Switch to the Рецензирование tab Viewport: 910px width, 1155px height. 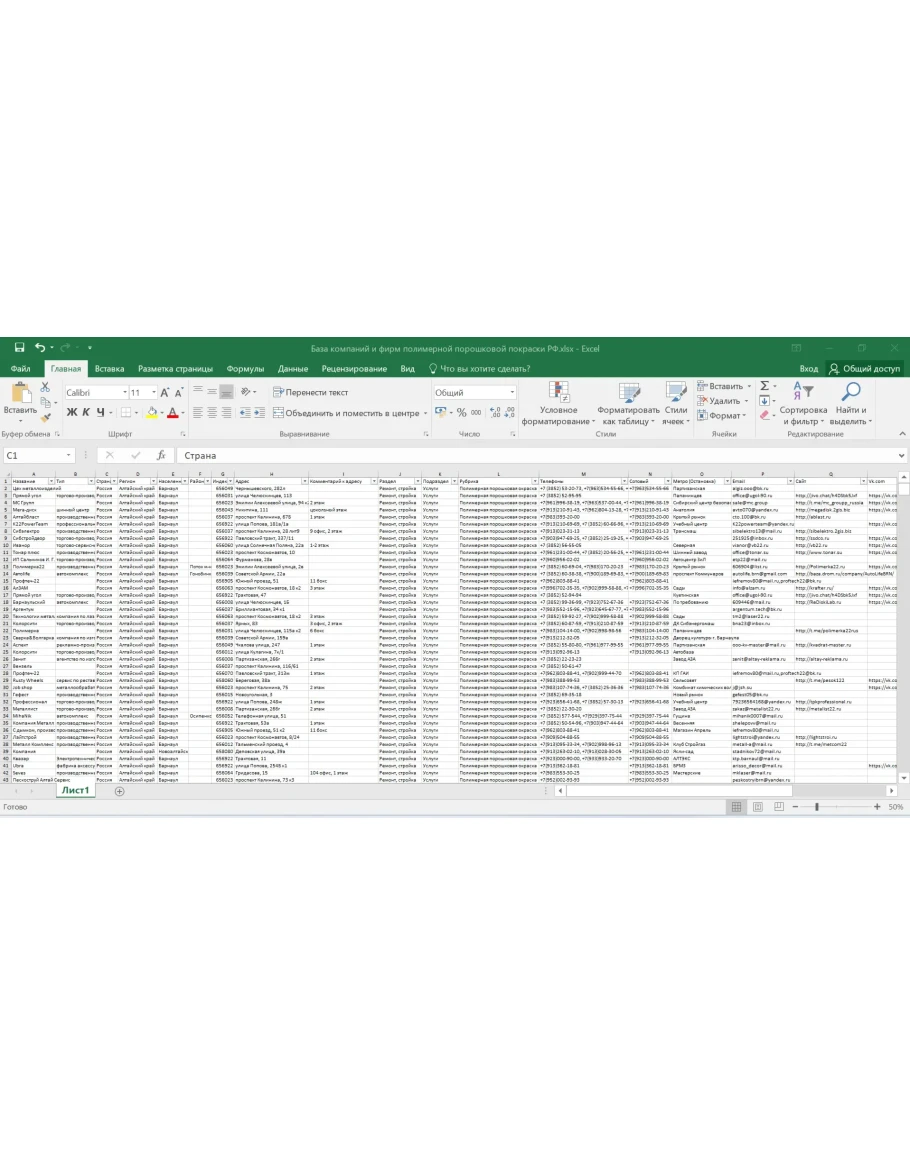354,368
